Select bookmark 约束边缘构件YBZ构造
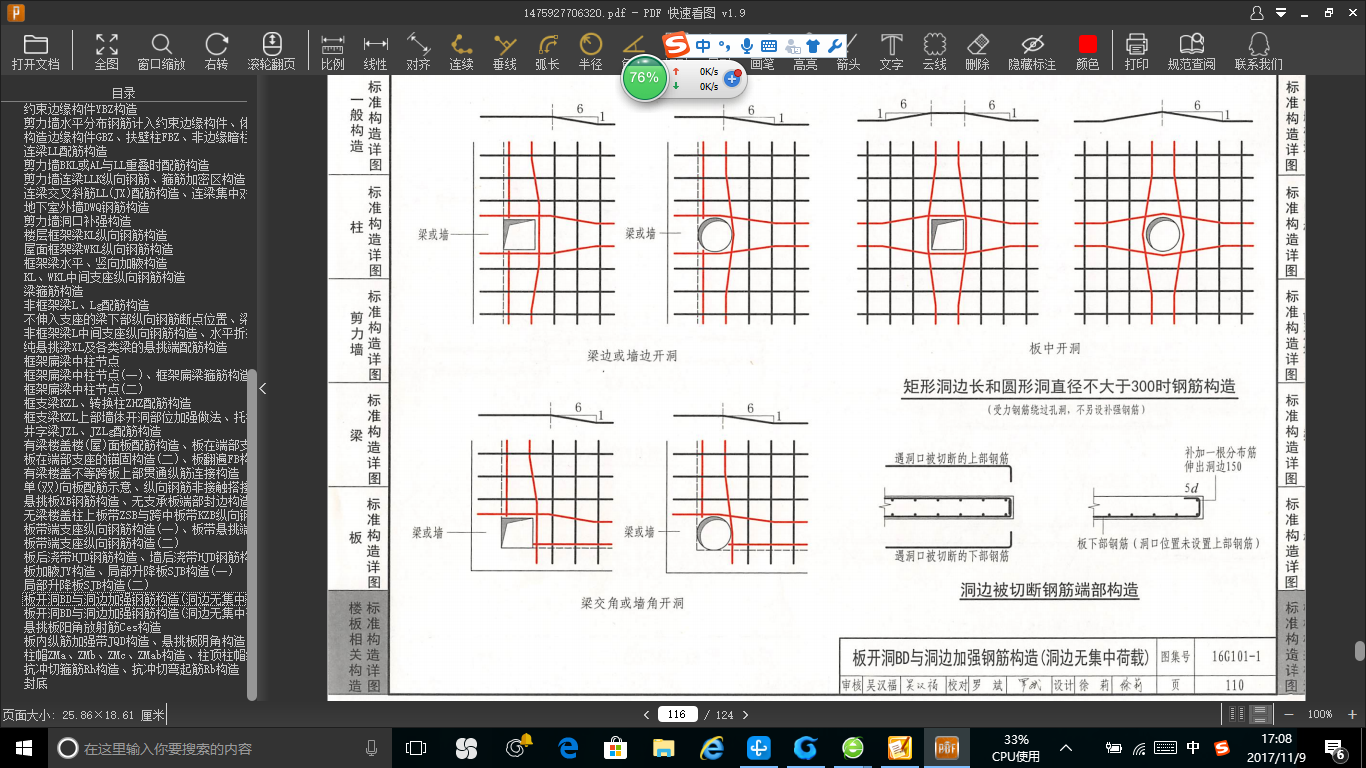This screenshot has height=768, width=1366. (80, 109)
